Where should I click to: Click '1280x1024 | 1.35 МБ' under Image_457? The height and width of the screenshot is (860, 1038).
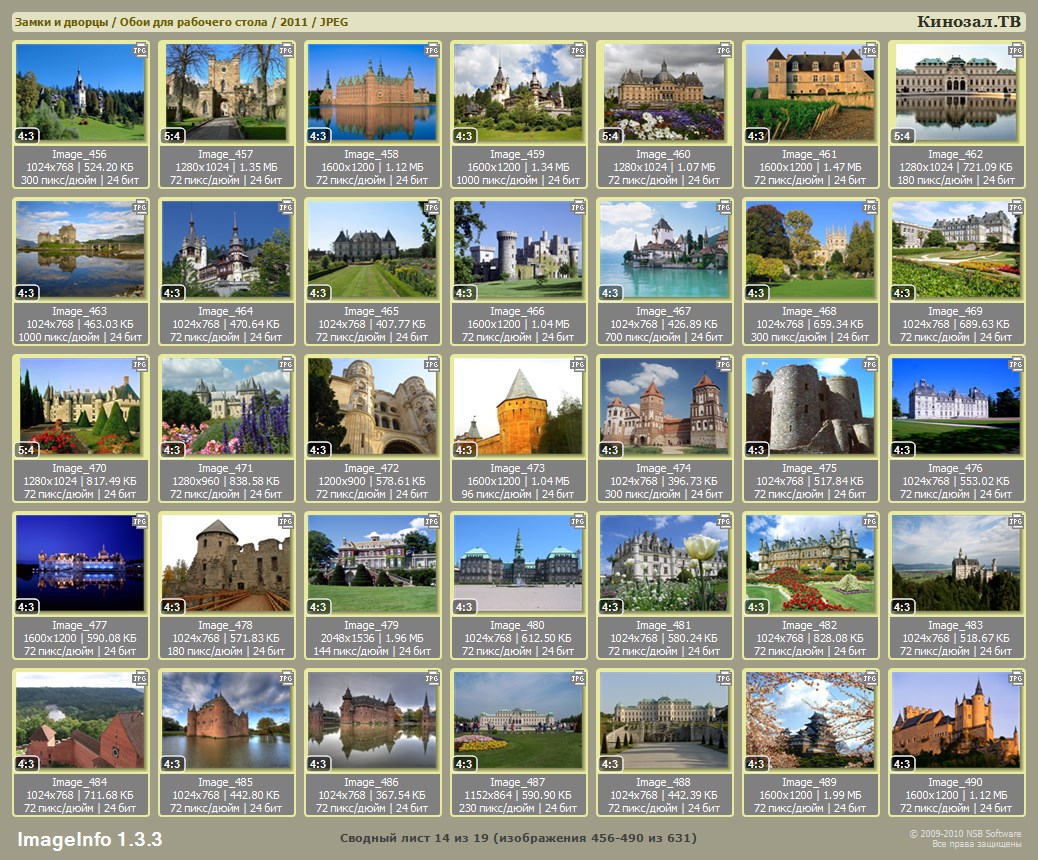(226, 167)
